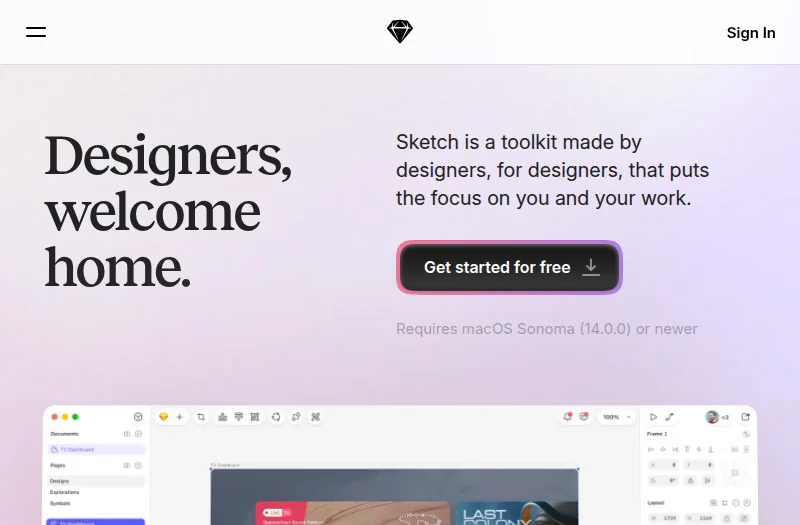Click the share/export icon in mockup top right
Image resolution: width=800 pixels, height=525 pixels.
coord(745,417)
